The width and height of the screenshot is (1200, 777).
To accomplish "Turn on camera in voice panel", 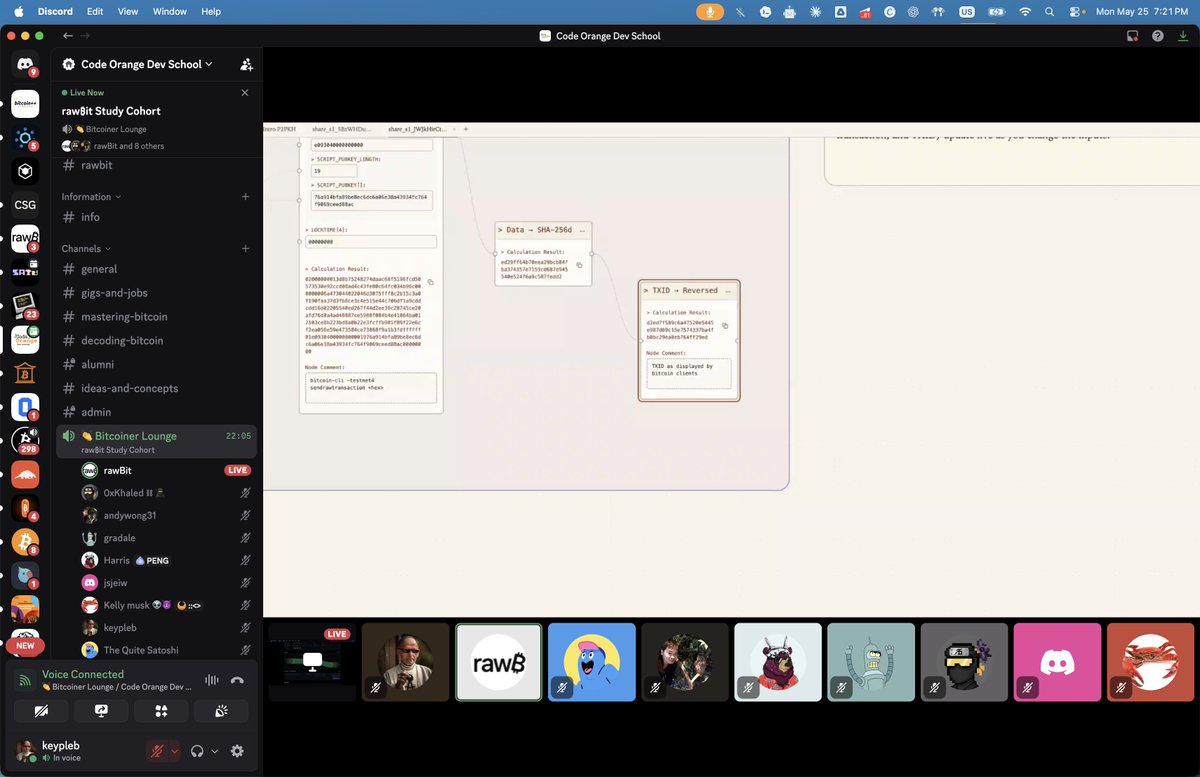I will [x=41, y=710].
